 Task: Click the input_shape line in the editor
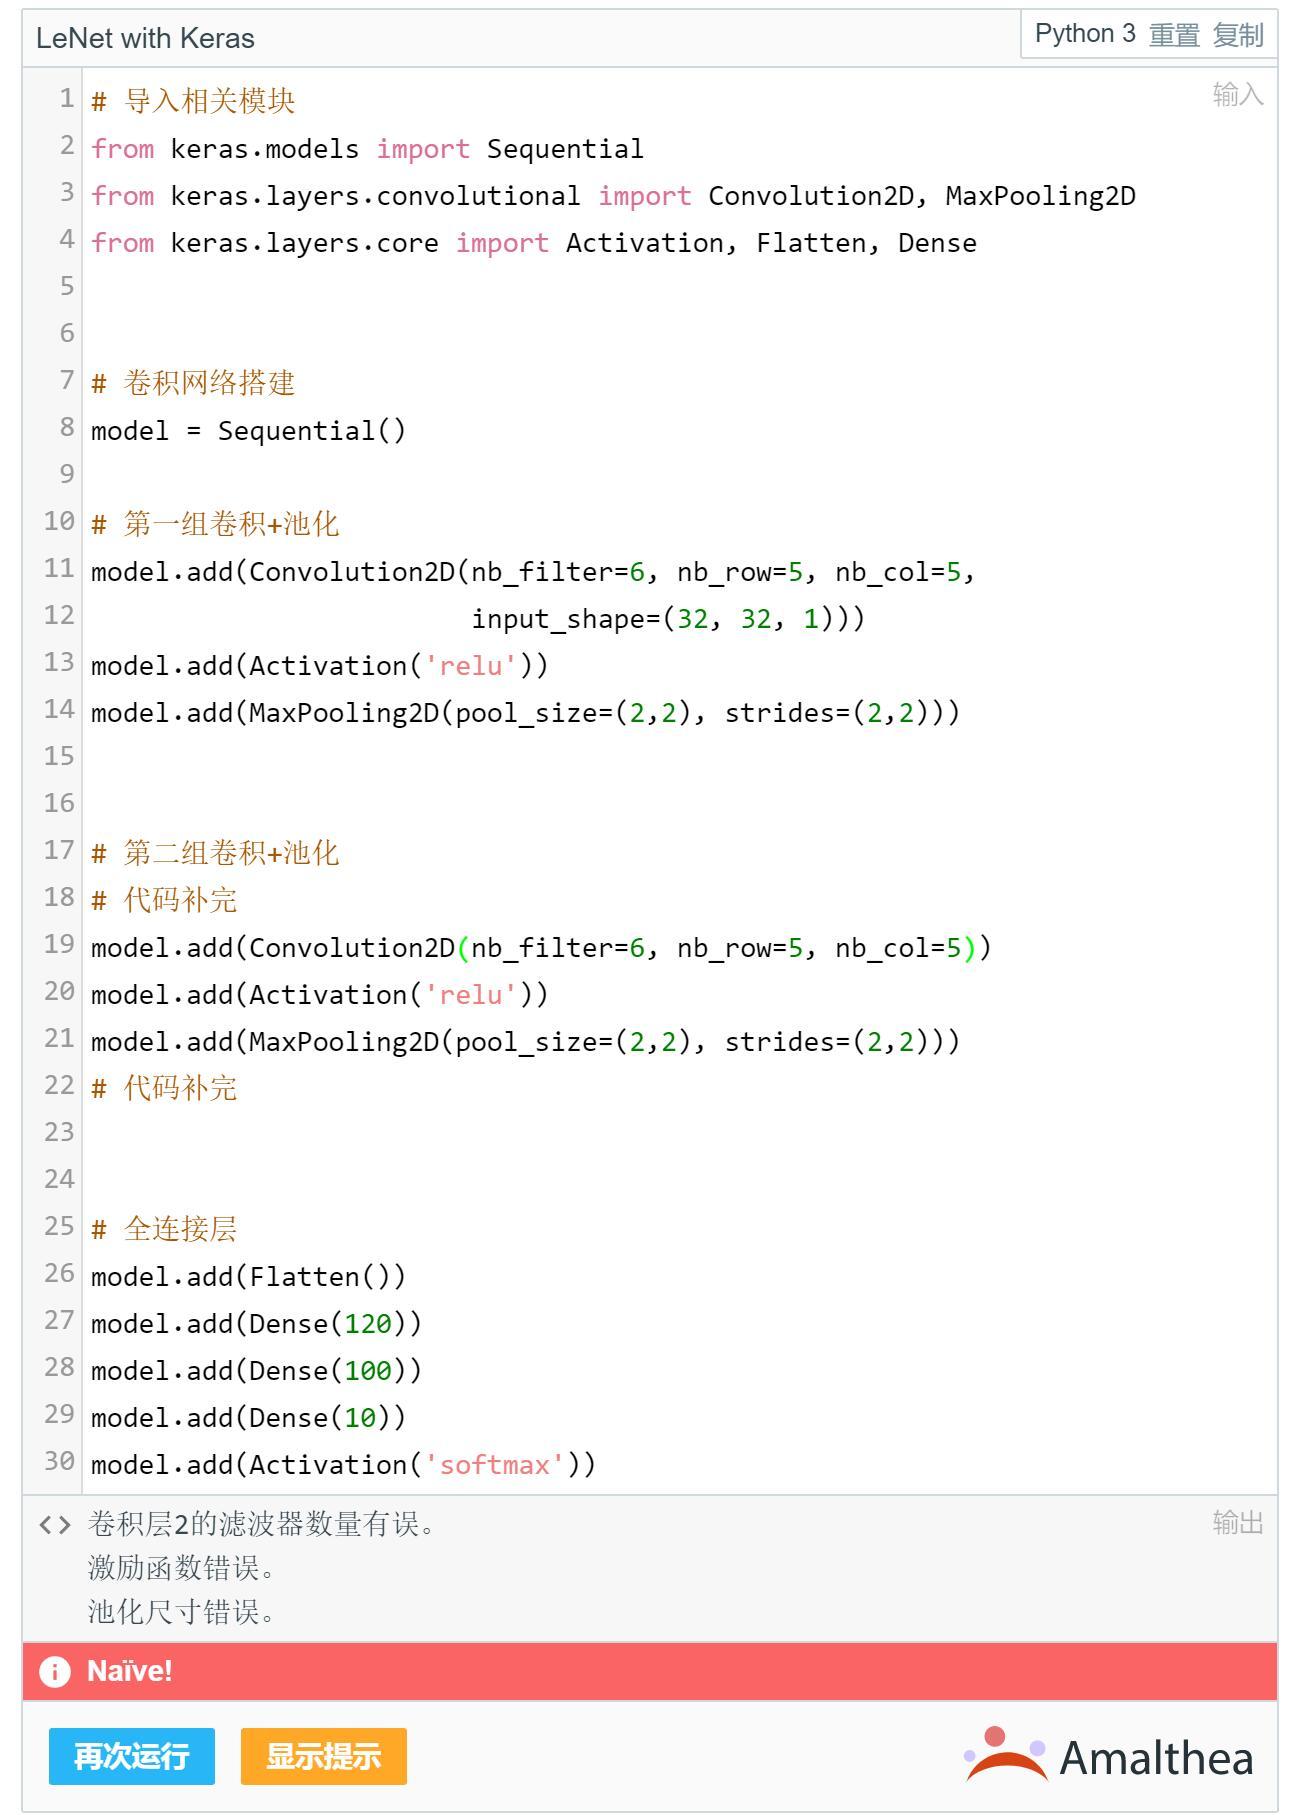point(667,619)
